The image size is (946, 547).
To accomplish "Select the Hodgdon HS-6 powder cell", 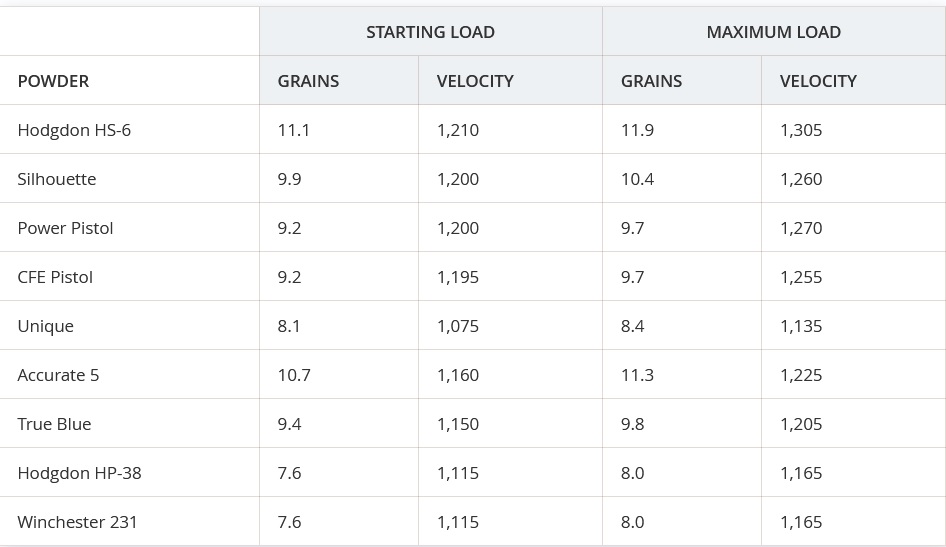I will tap(74, 130).
